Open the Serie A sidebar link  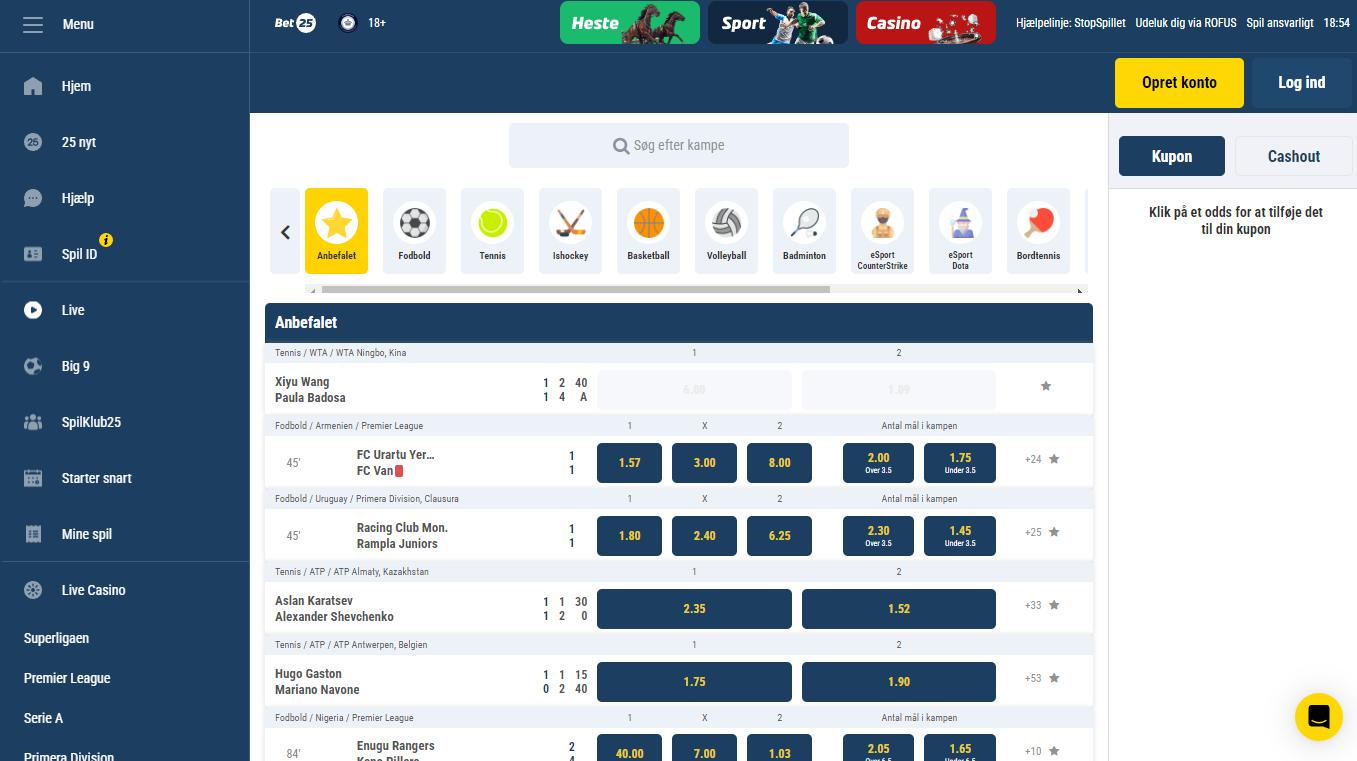[x=43, y=718]
